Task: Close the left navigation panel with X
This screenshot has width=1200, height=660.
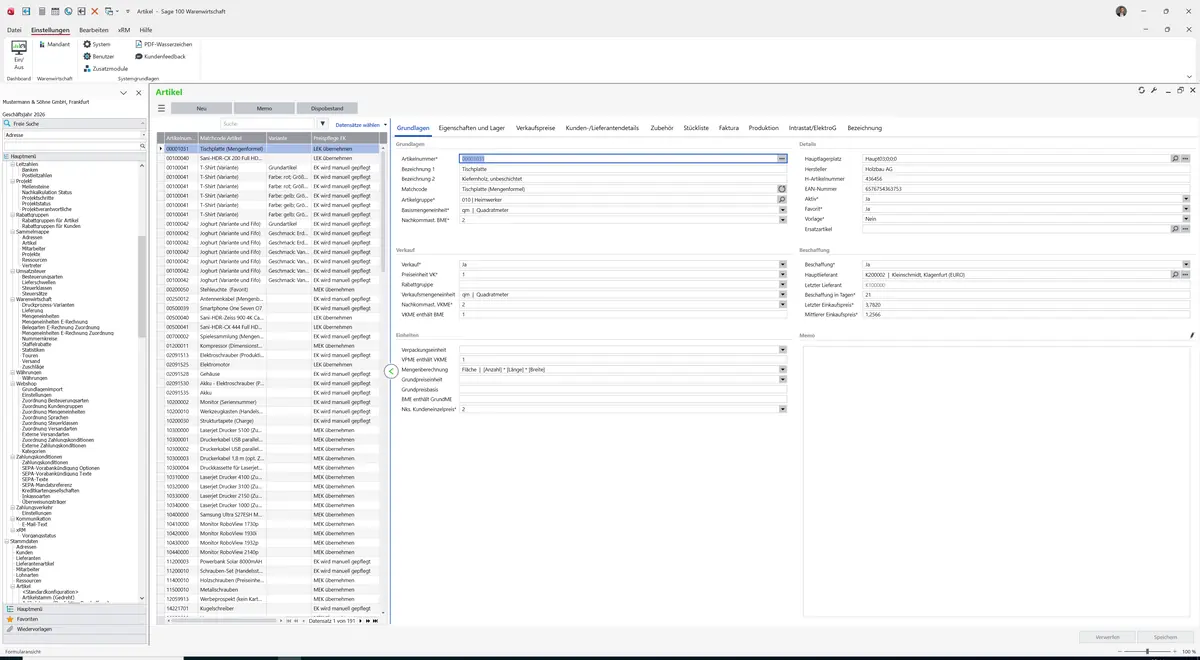Action: 138,93
